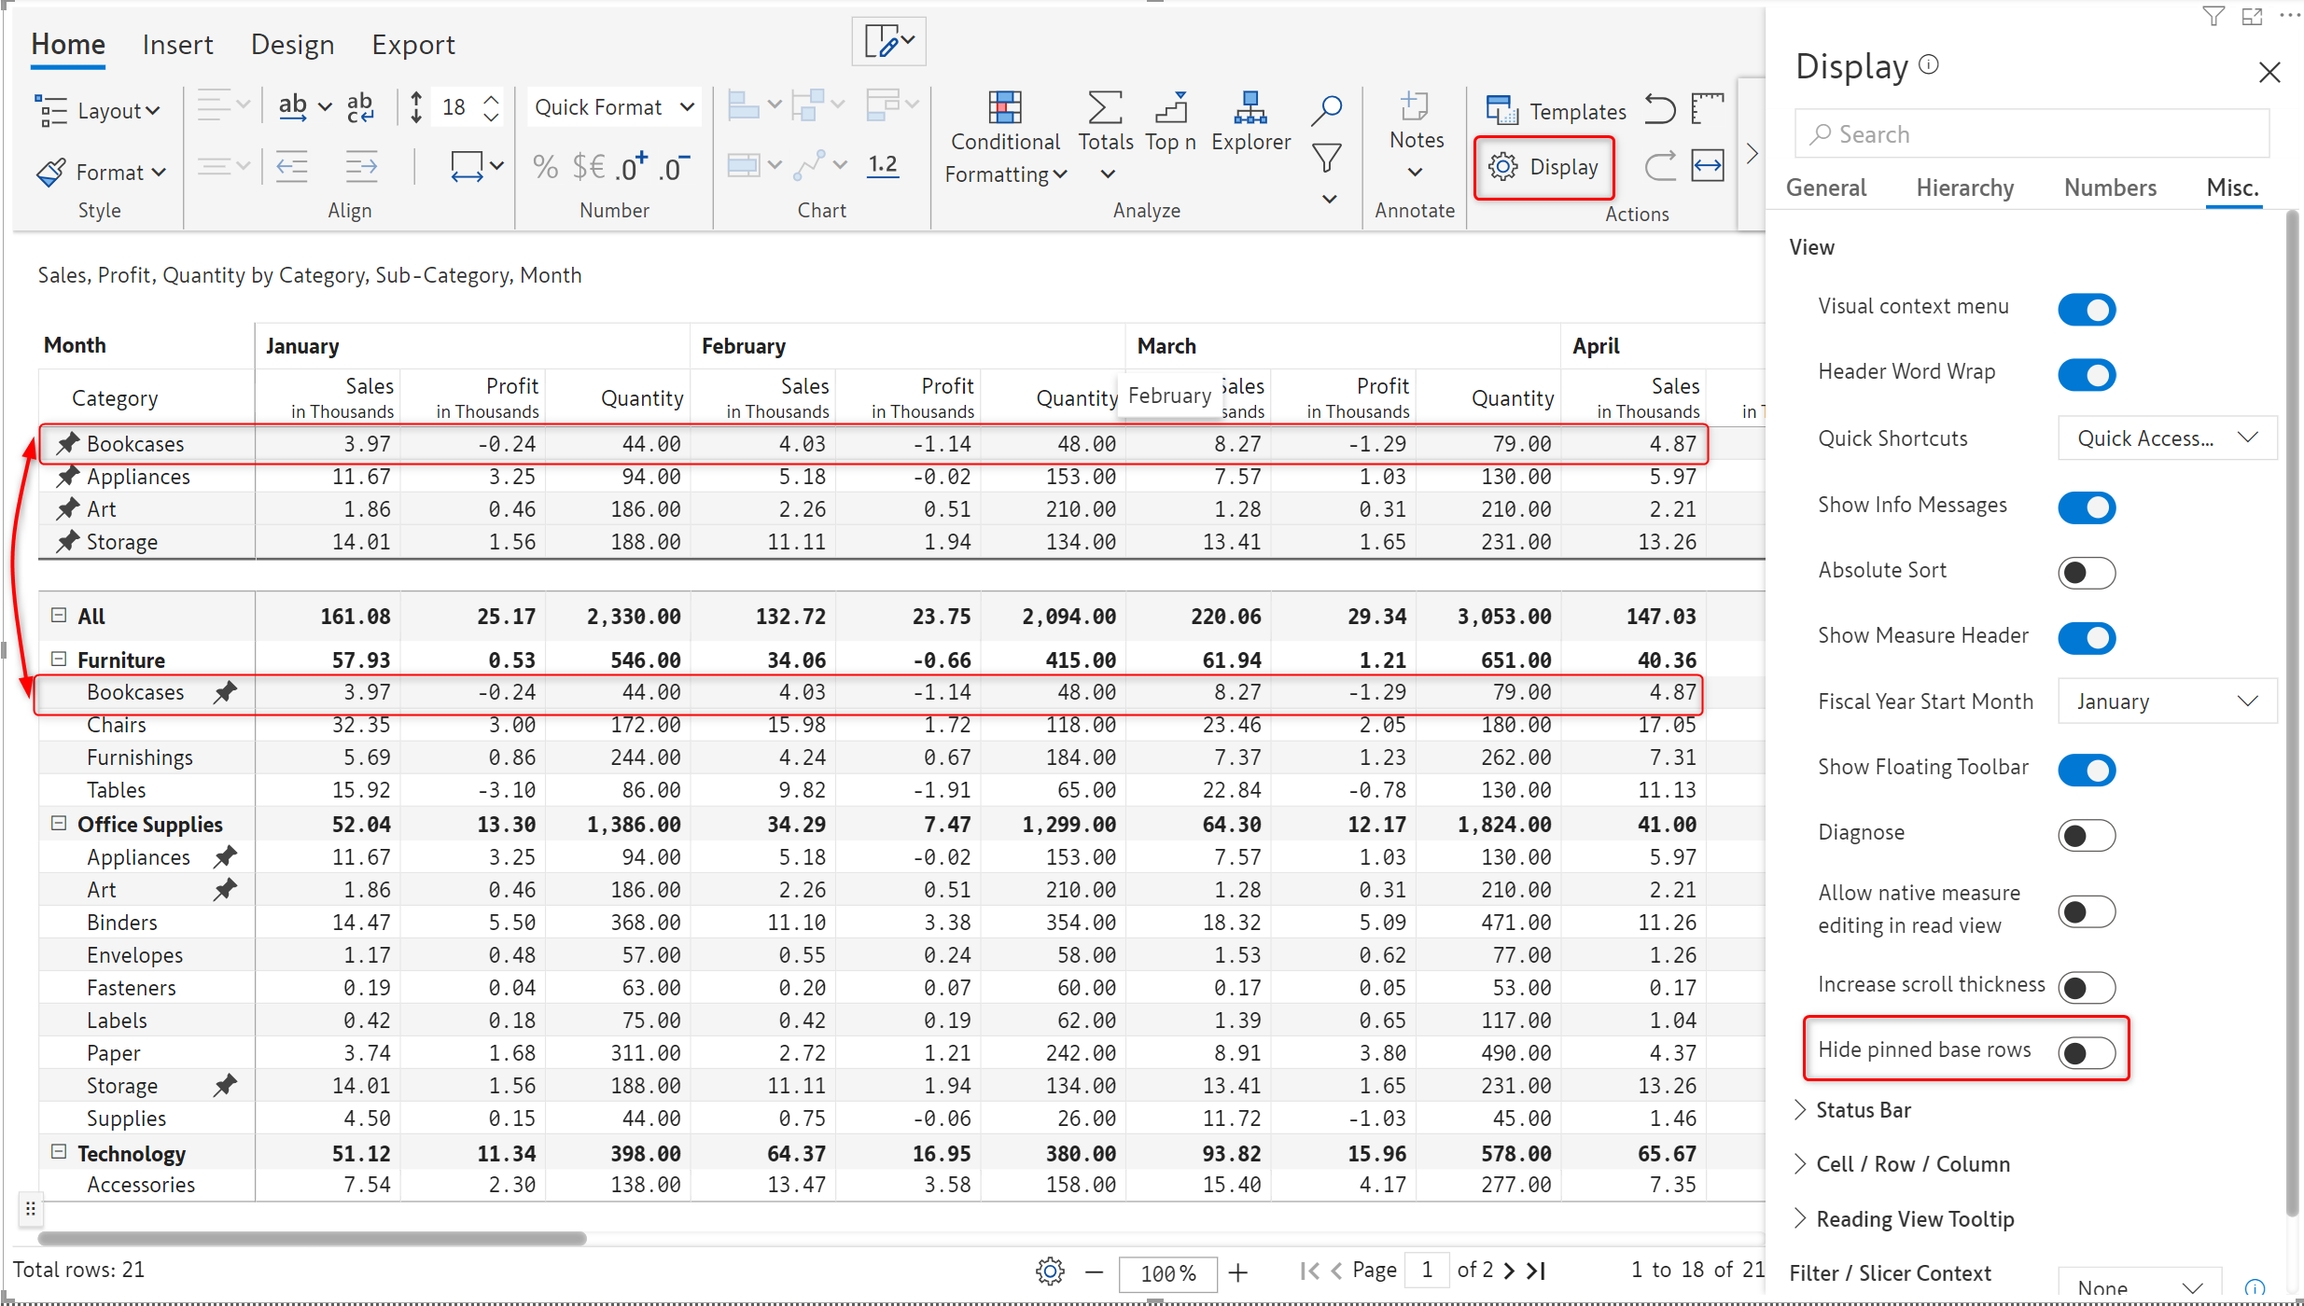This screenshot has height=1306, width=2304.
Task: Click the search magnifier icon in ribbon
Action: [1326, 108]
